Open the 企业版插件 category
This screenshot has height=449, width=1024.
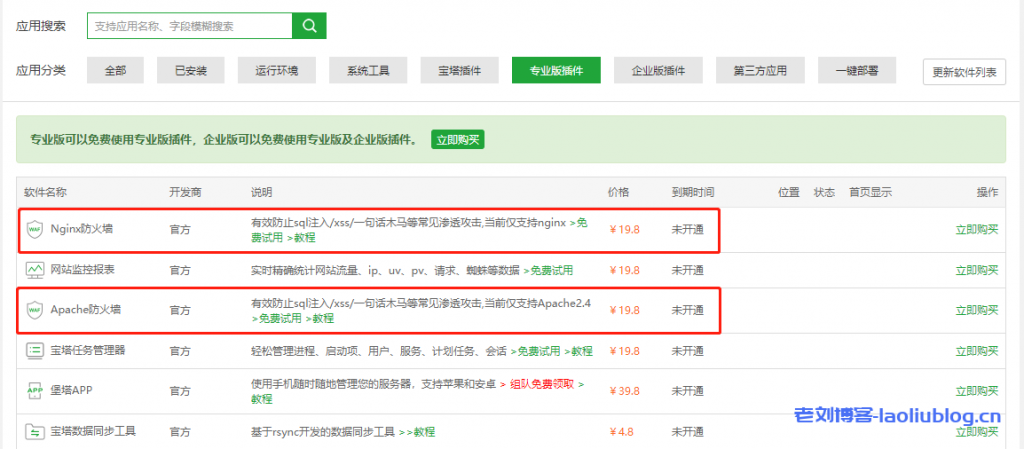point(658,70)
